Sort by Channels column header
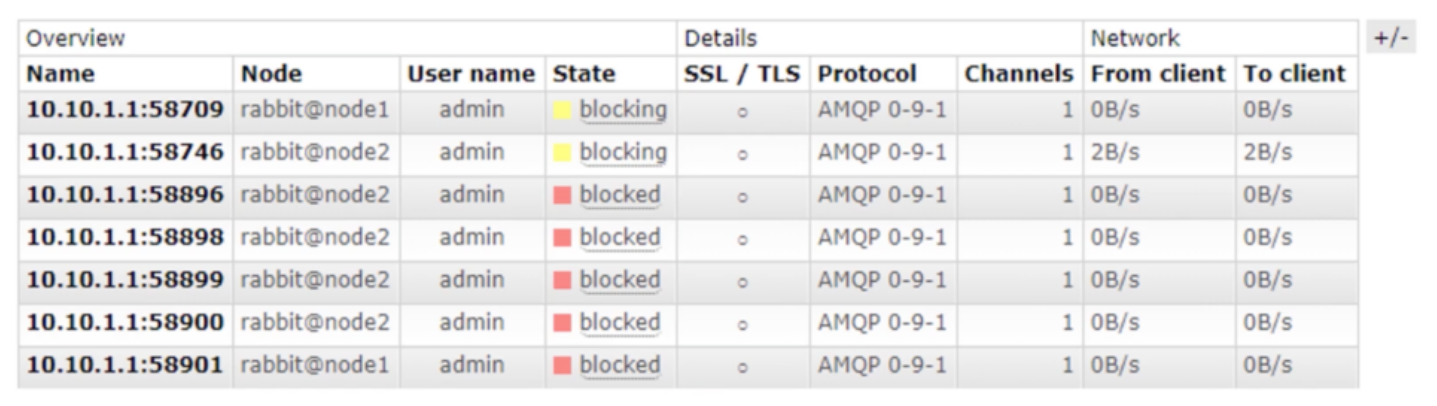 click(1018, 74)
